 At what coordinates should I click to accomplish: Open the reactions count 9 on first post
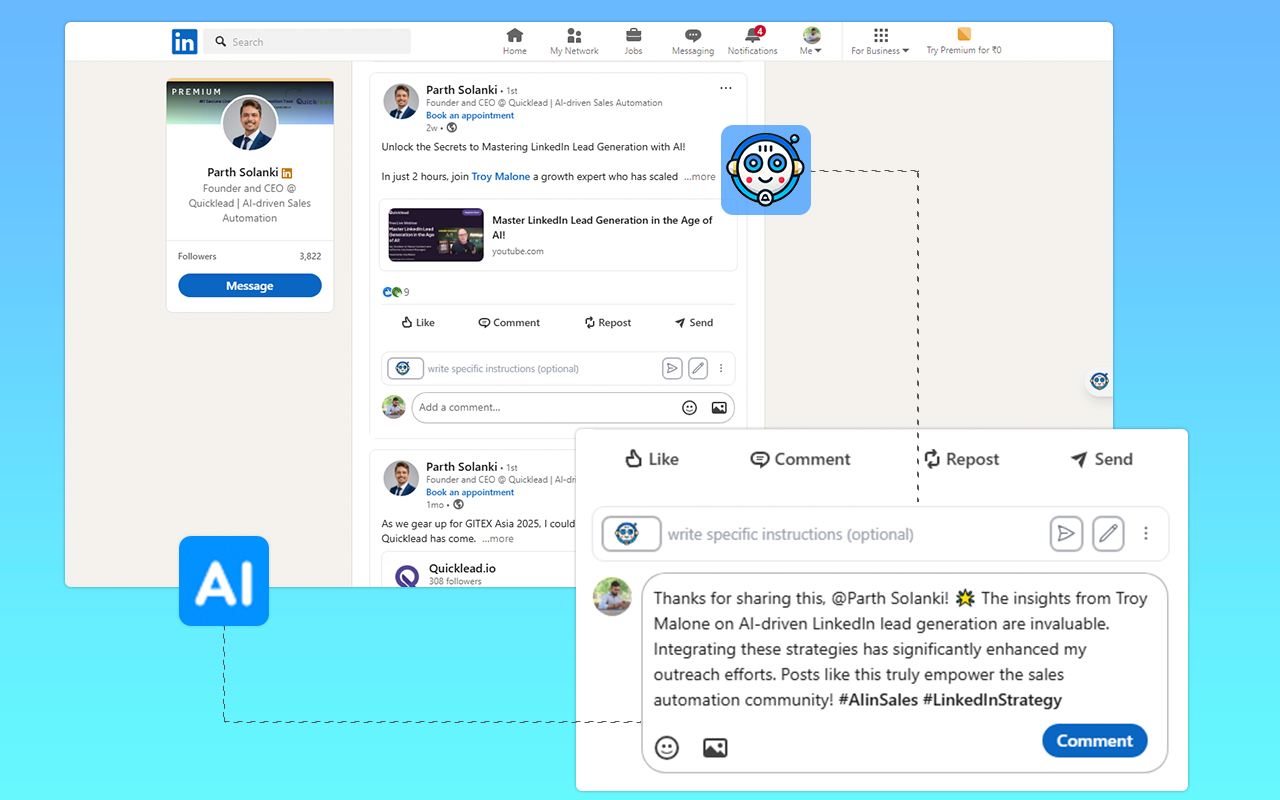[x=397, y=292]
